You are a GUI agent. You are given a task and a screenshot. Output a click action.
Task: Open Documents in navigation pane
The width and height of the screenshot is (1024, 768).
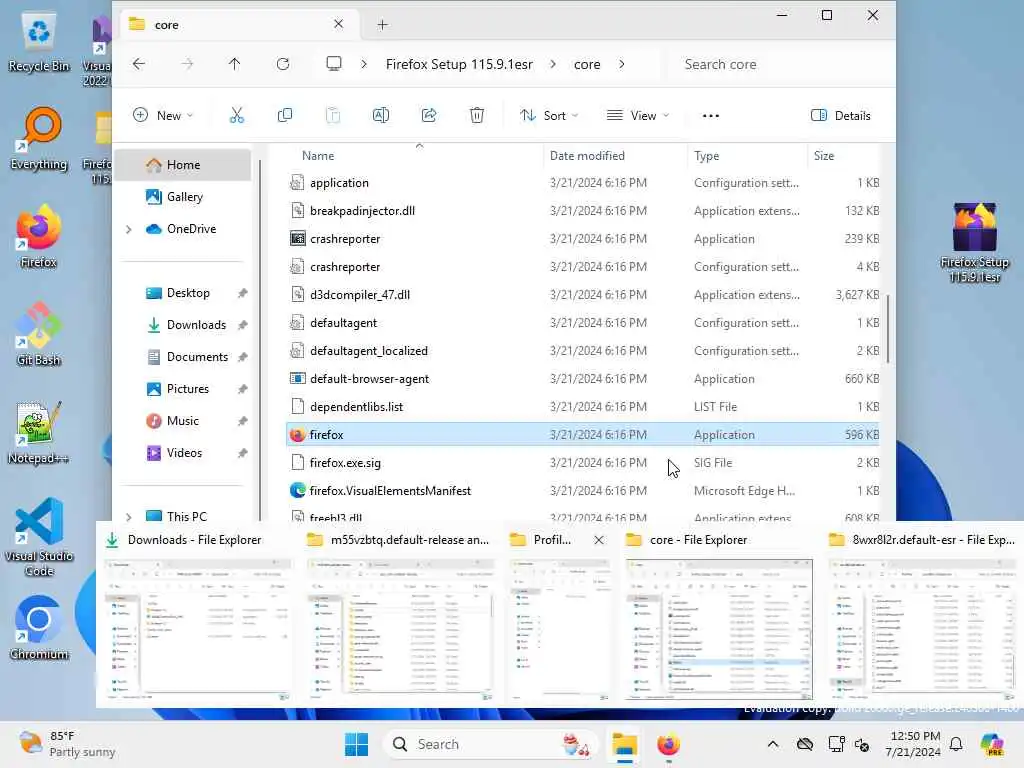tap(183, 357)
